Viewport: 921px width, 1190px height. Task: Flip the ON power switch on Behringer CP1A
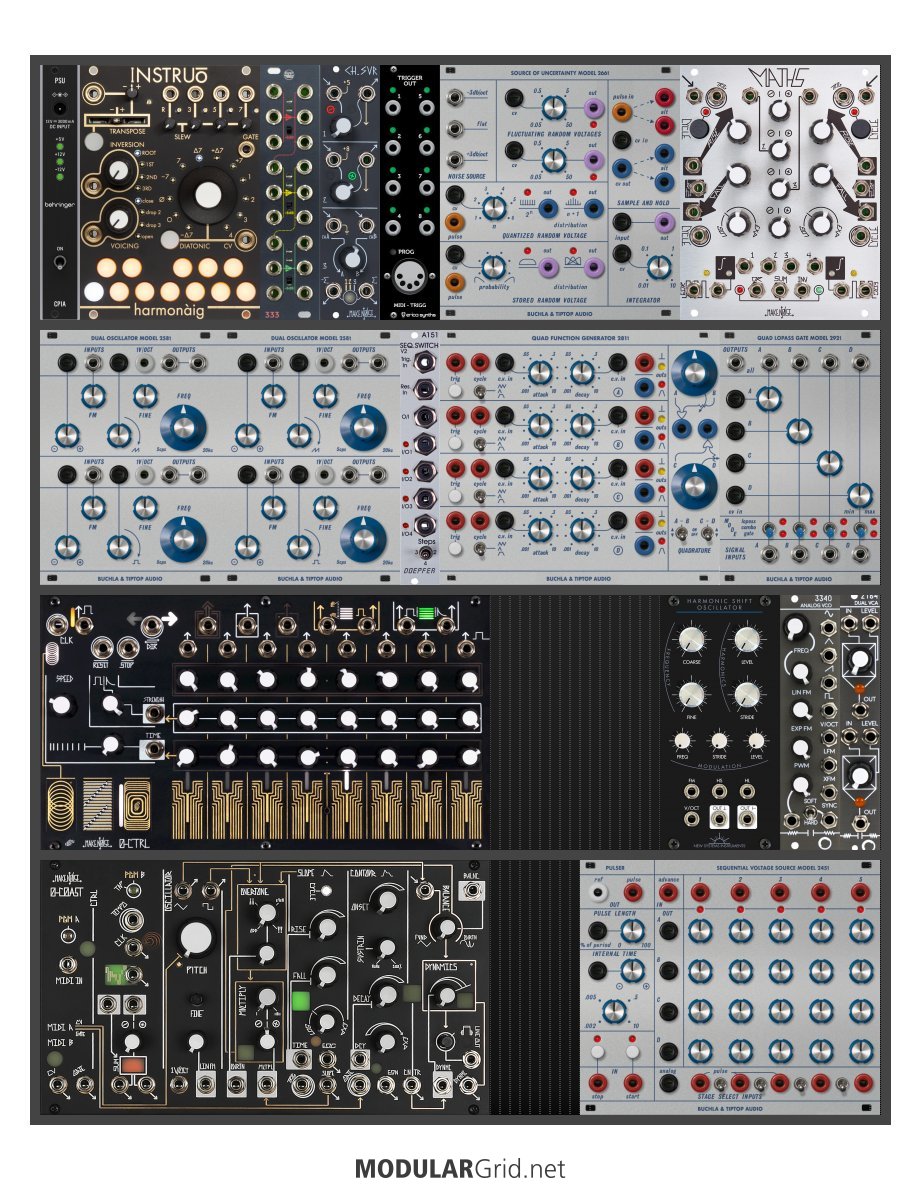59,263
